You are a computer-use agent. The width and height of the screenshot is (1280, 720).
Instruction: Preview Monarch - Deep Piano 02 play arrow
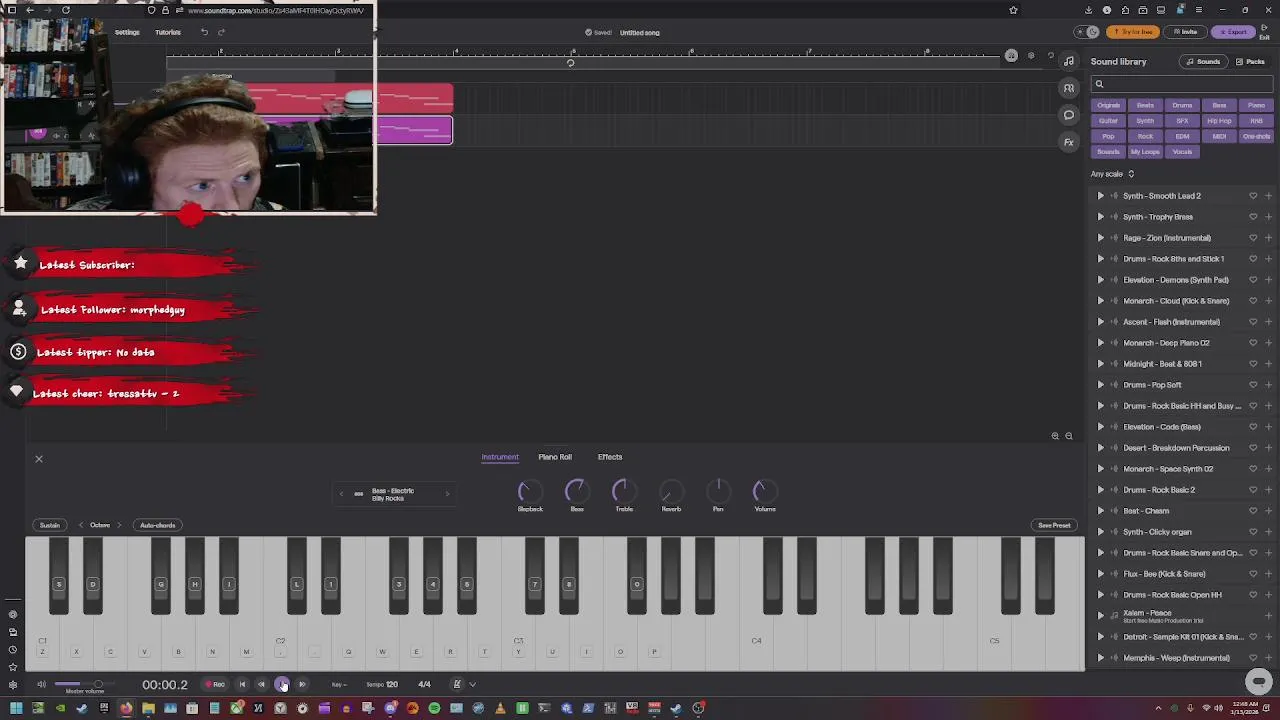[x=1101, y=343]
